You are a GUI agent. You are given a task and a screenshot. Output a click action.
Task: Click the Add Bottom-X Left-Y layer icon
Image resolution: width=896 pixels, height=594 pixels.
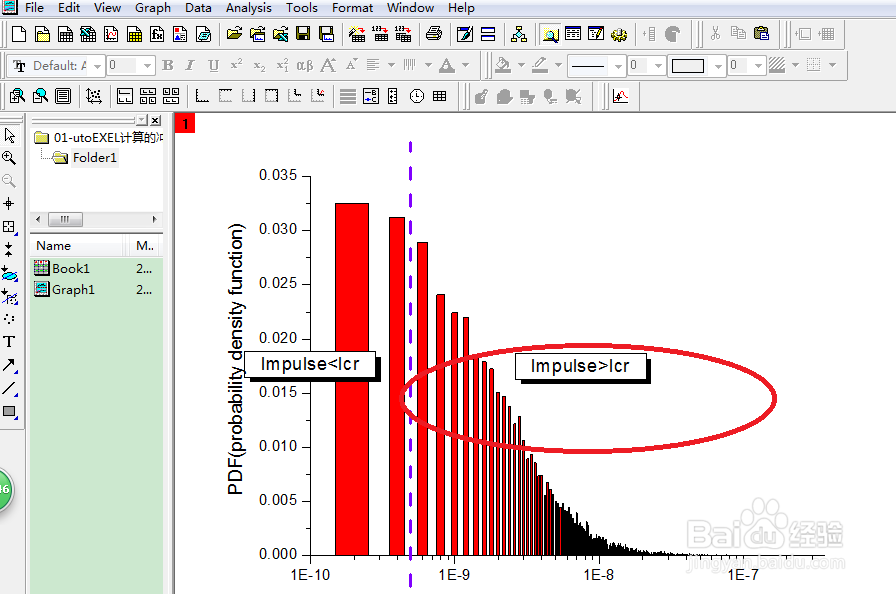202,96
